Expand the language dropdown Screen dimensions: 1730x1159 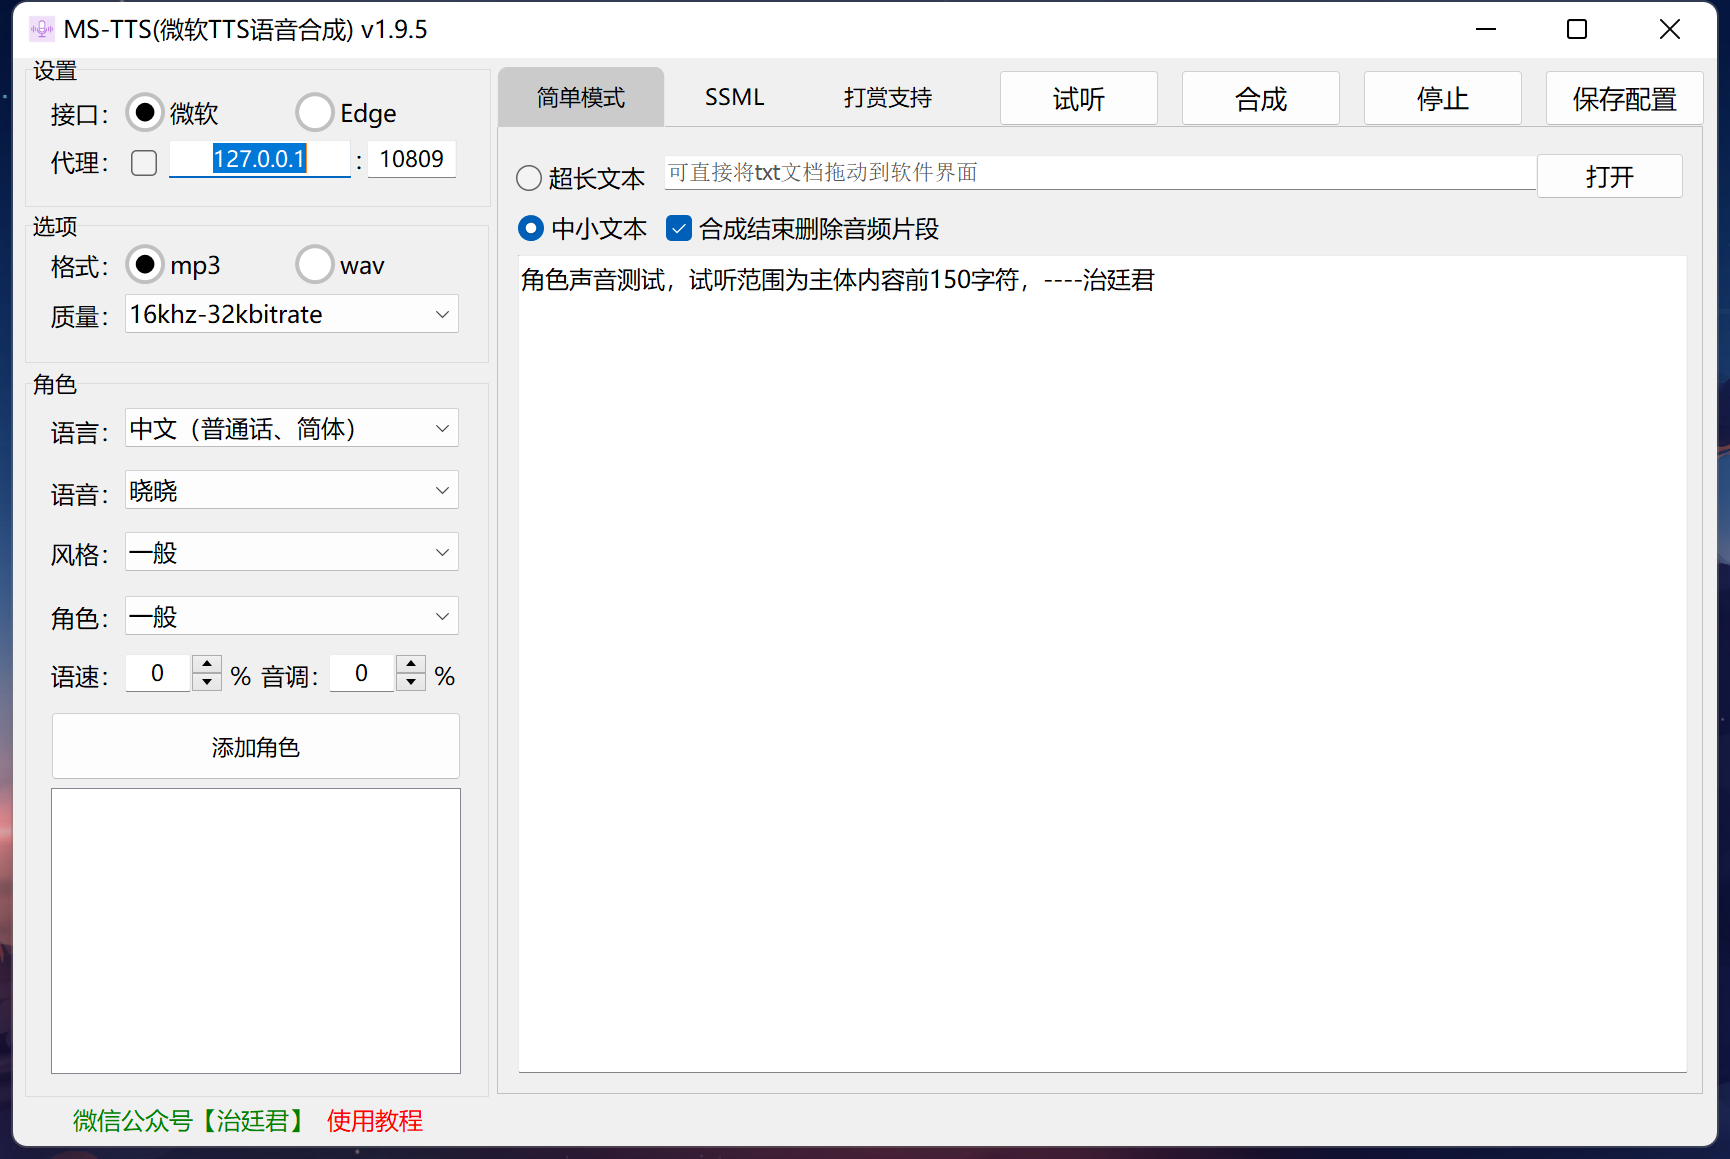291,428
